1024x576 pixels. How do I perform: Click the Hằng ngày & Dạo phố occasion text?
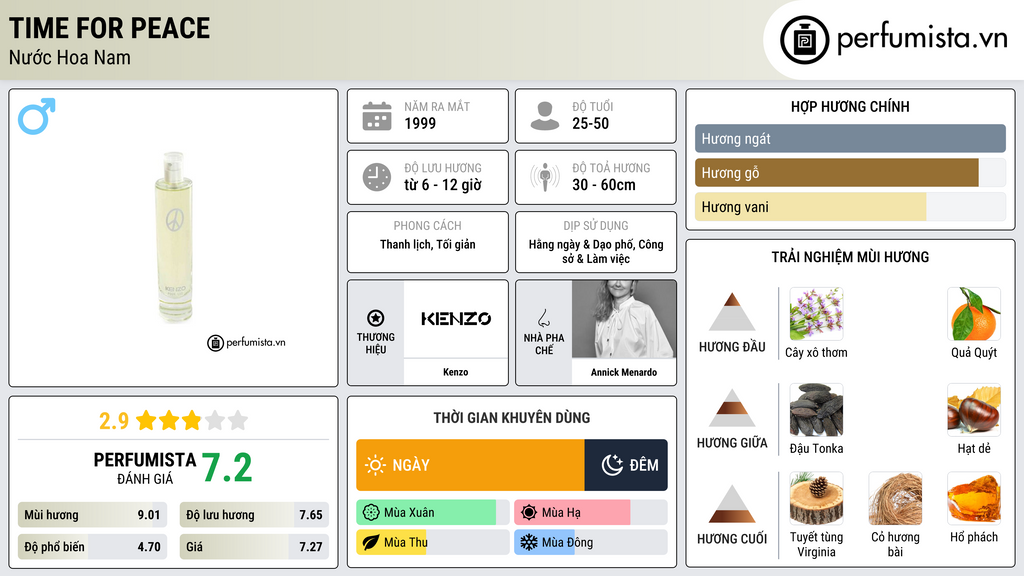click(596, 251)
